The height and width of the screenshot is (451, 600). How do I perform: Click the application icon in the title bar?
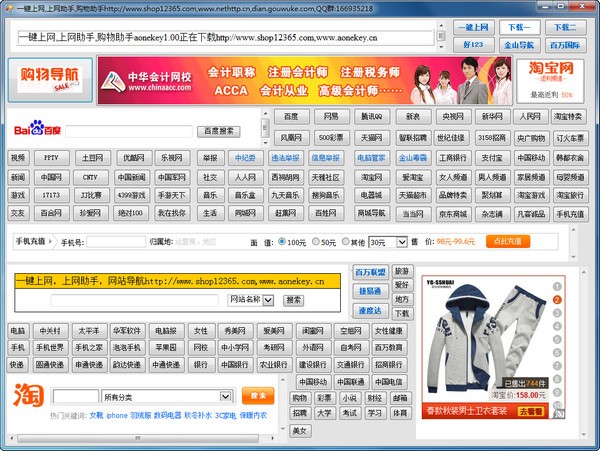(x=9, y=8)
